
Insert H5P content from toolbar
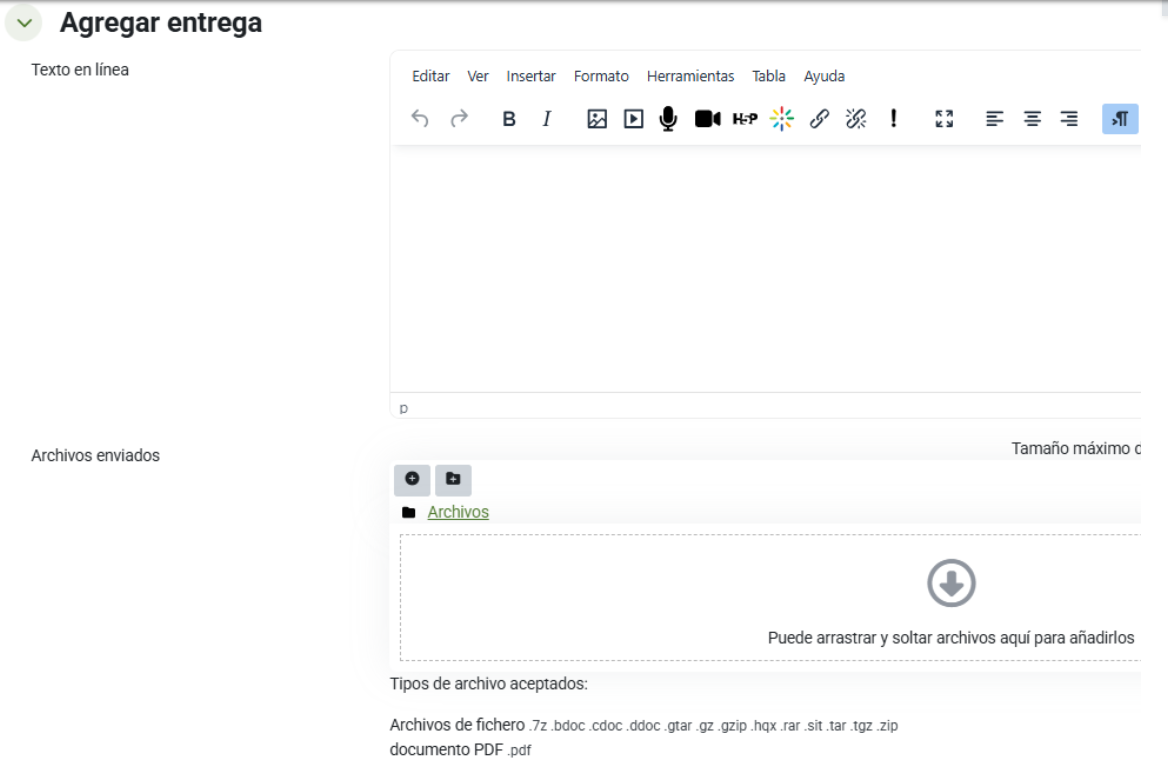[x=745, y=119]
